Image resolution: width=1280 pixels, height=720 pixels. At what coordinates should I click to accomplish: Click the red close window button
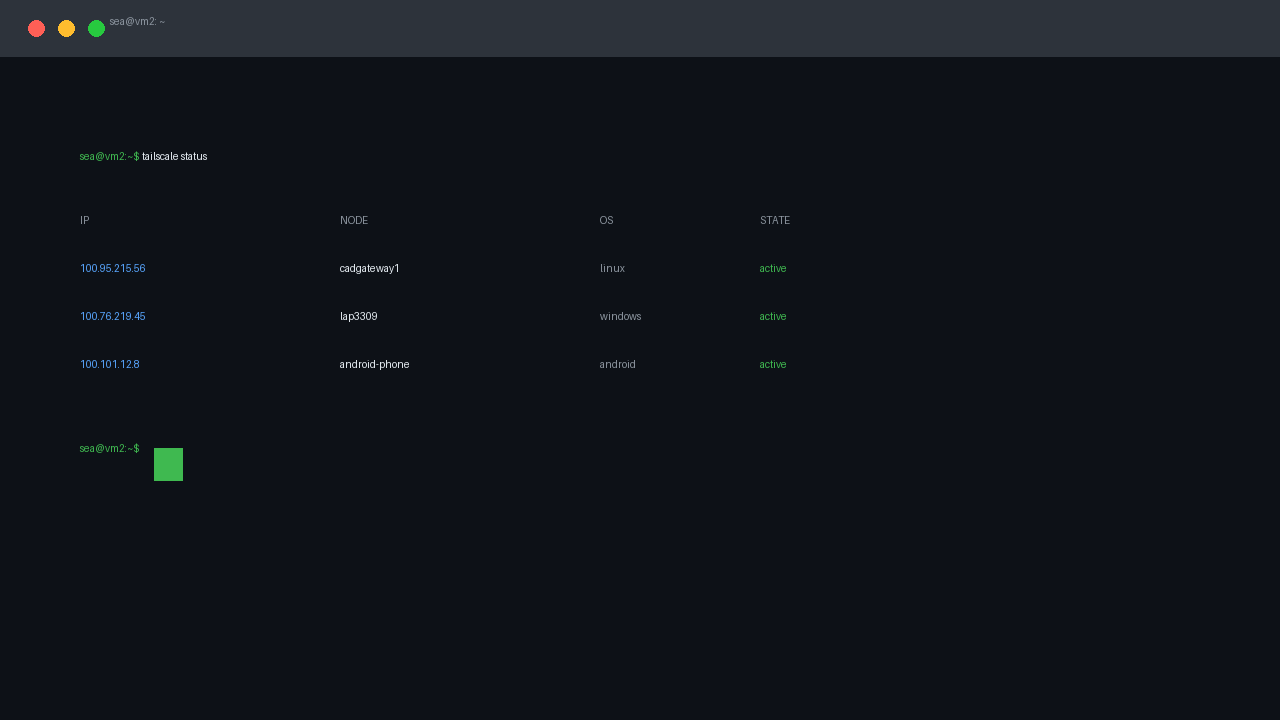pos(36,28)
